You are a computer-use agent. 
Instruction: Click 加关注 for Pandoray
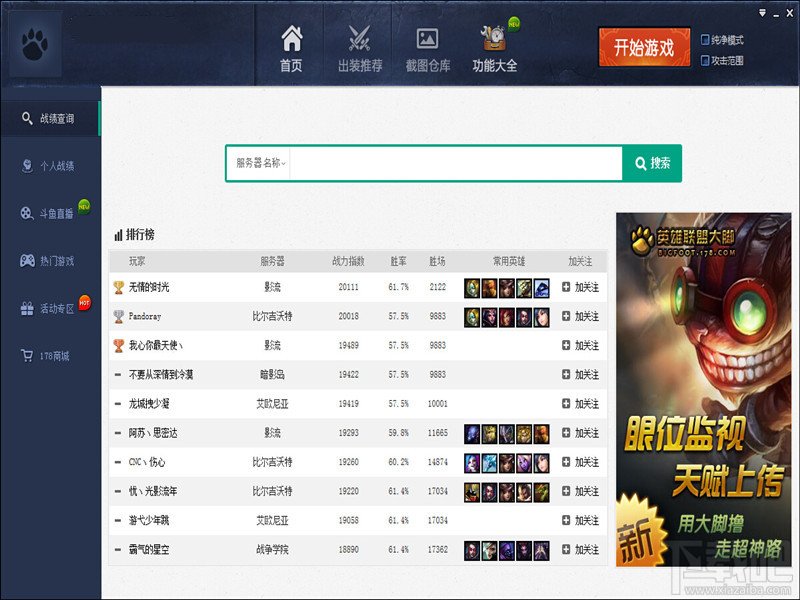click(x=580, y=316)
